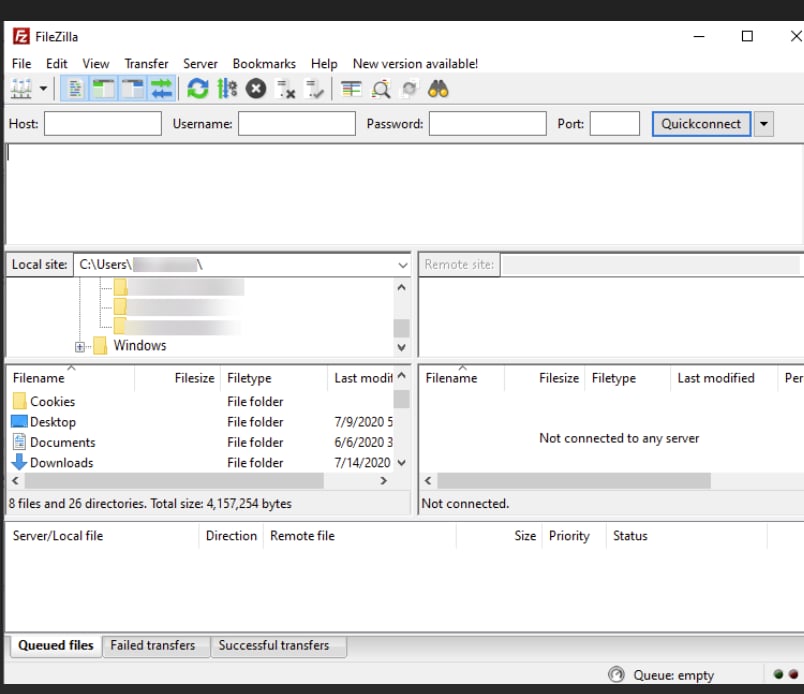Click the red activity indicator light
This screenshot has height=694, width=804.
point(793,675)
